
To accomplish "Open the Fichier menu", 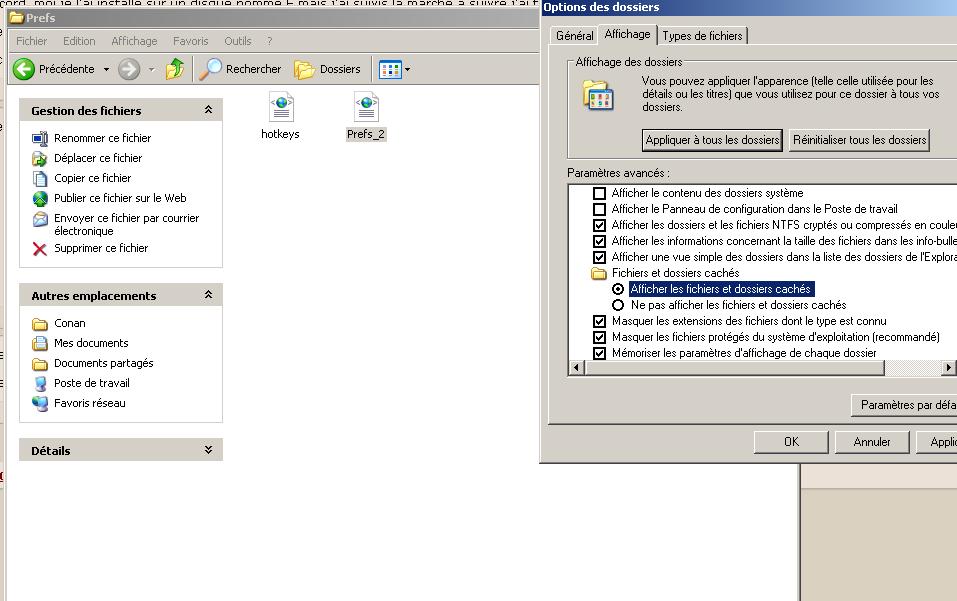I will click(x=31, y=41).
